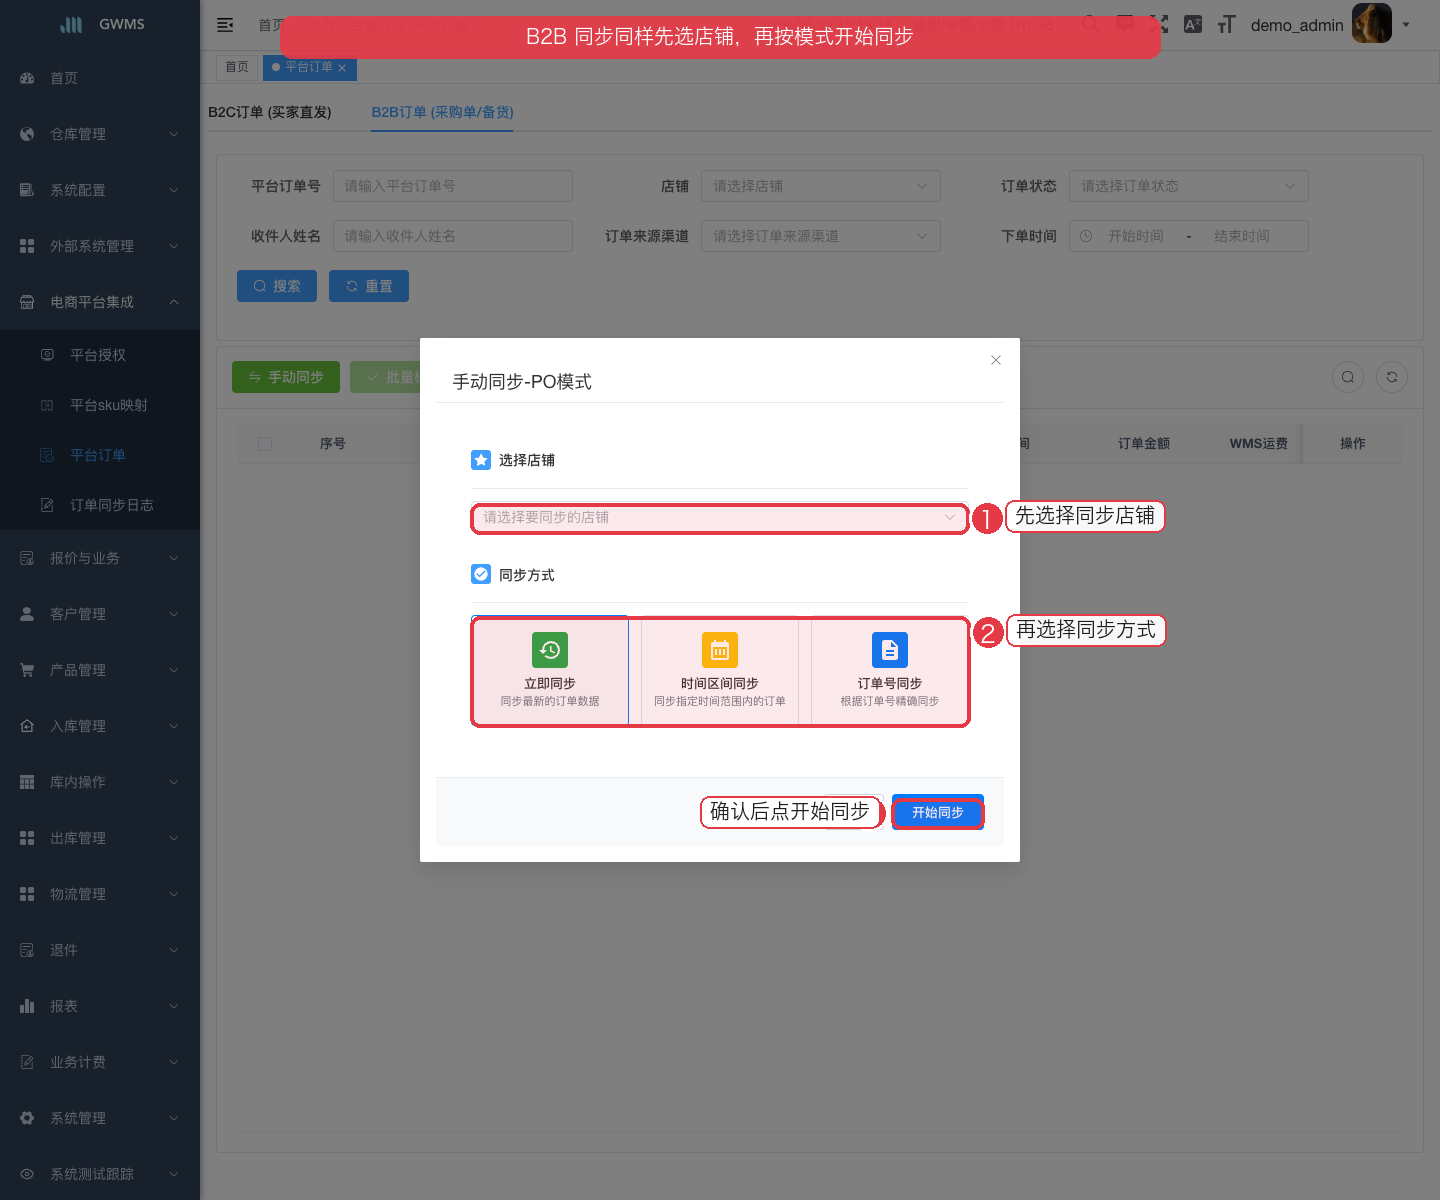Click the demo_admin avatar image
The height and width of the screenshot is (1200, 1440).
tap(1372, 23)
